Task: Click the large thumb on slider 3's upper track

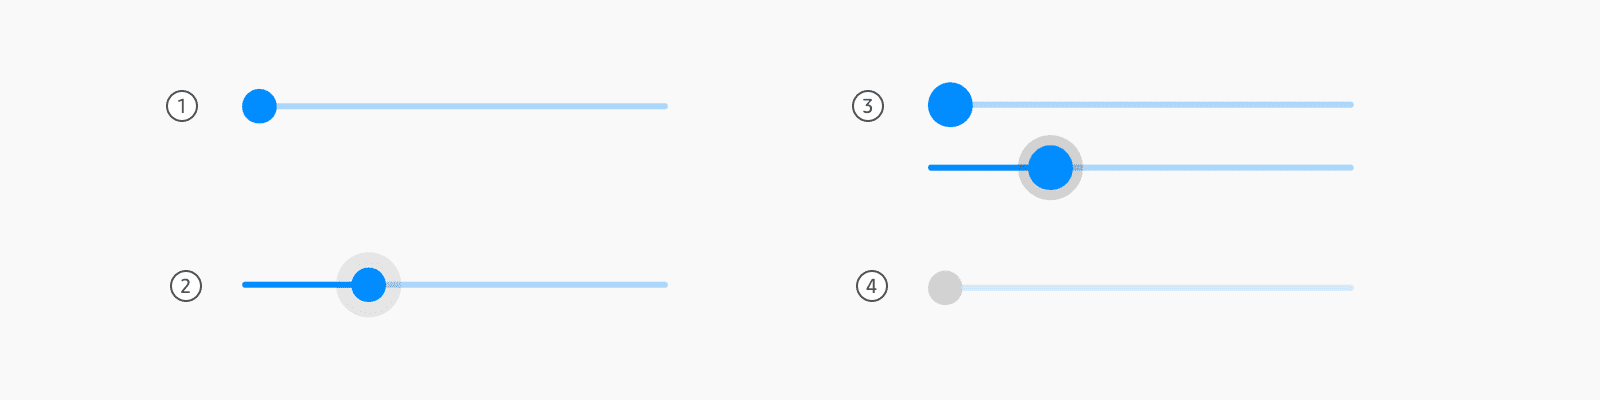Action: (x=950, y=105)
